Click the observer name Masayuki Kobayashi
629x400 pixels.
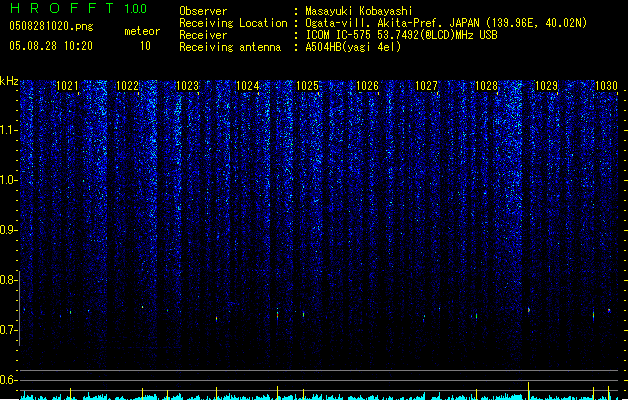click(x=359, y=11)
